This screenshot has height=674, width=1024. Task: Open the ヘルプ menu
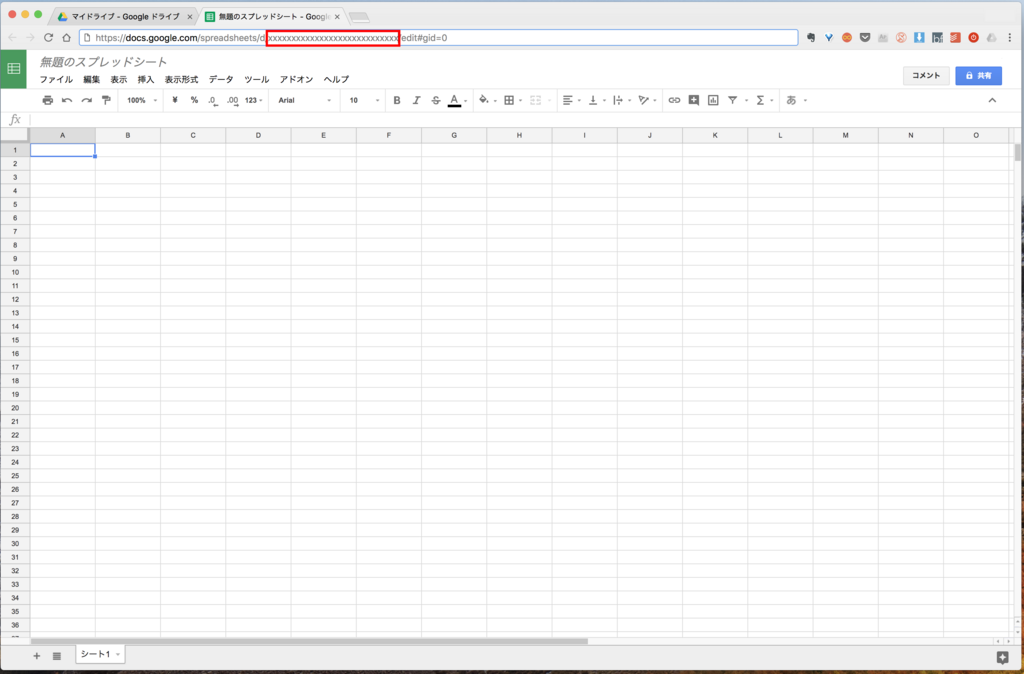[x=336, y=80]
